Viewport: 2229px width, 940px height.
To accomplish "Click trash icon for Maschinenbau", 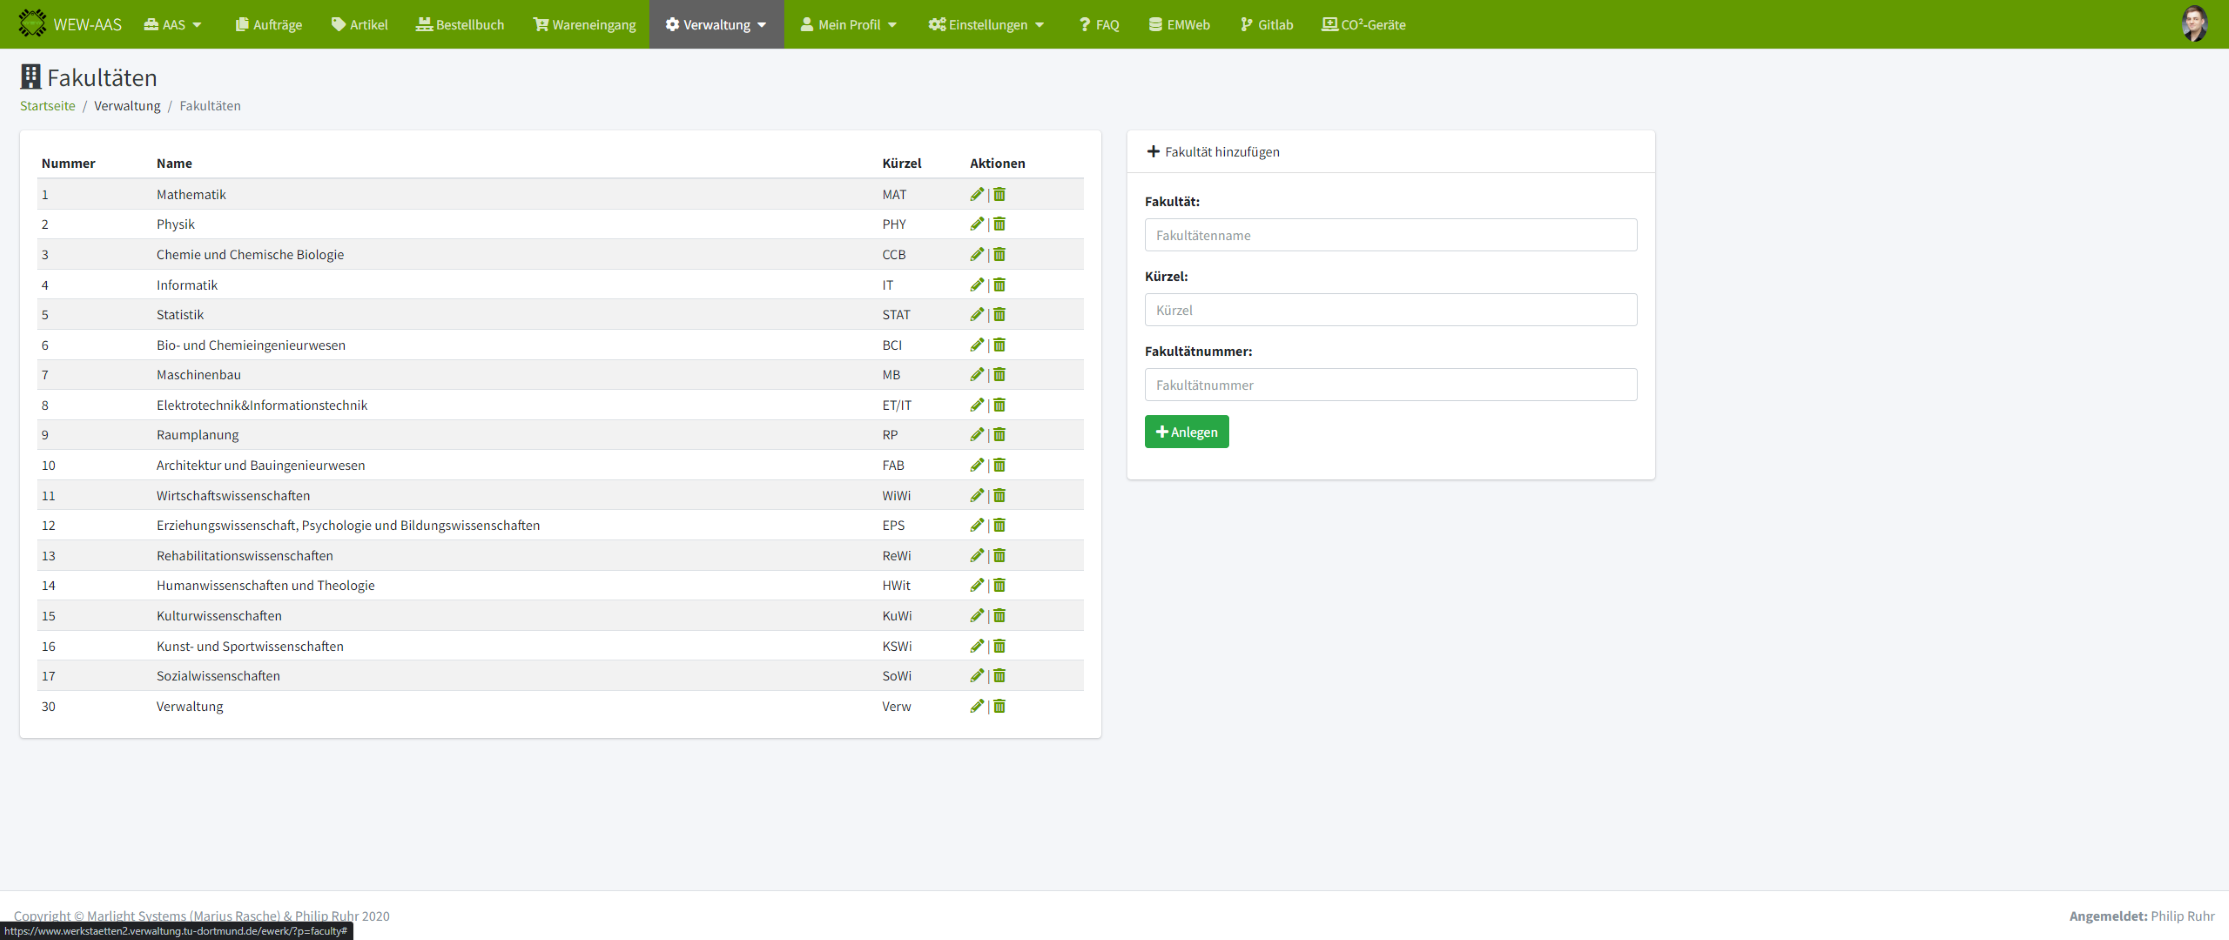I will [x=999, y=375].
